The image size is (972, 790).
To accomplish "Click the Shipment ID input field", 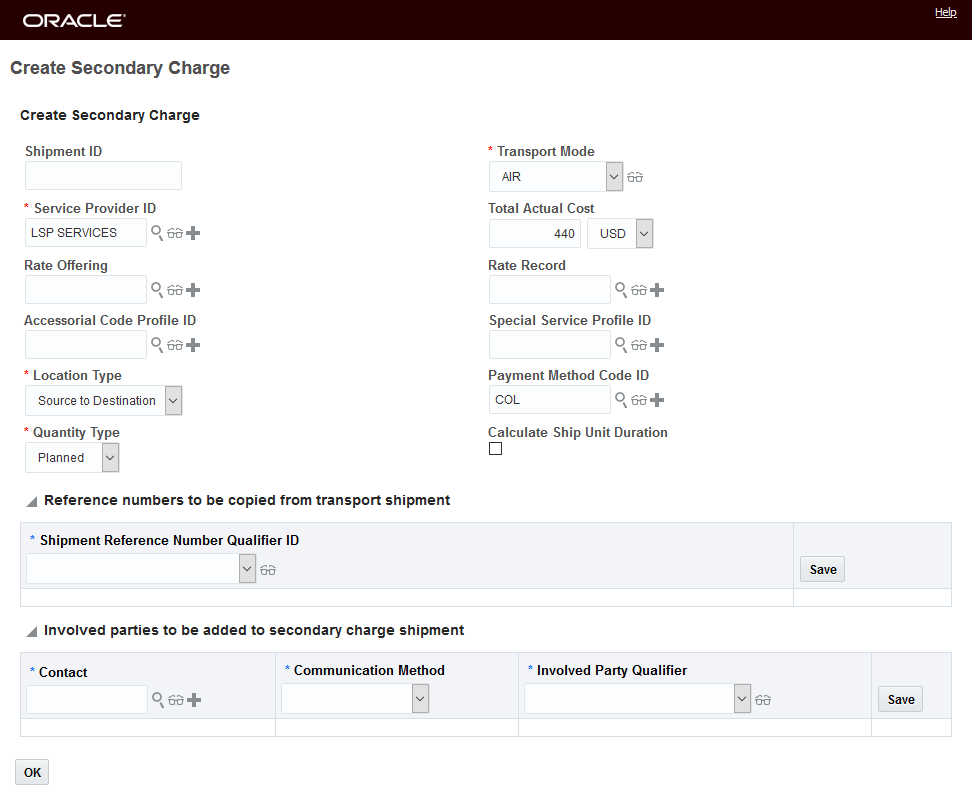I will [103, 176].
